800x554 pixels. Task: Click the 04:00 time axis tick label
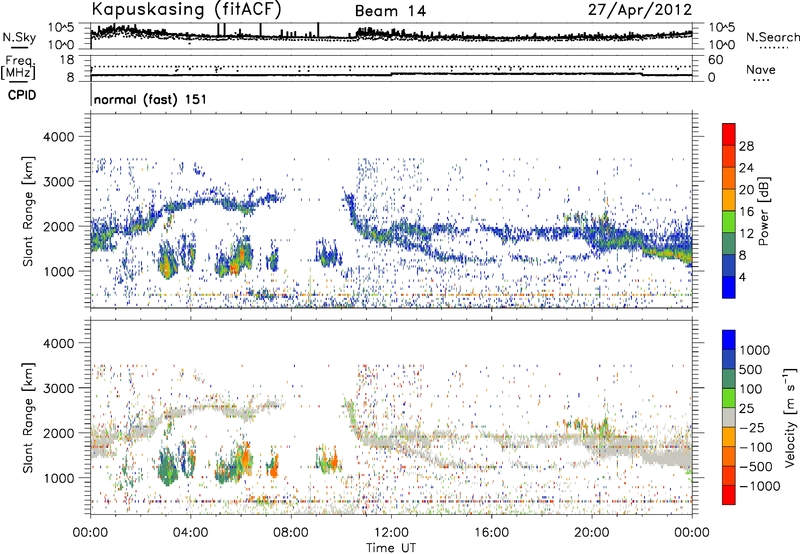tap(191, 533)
